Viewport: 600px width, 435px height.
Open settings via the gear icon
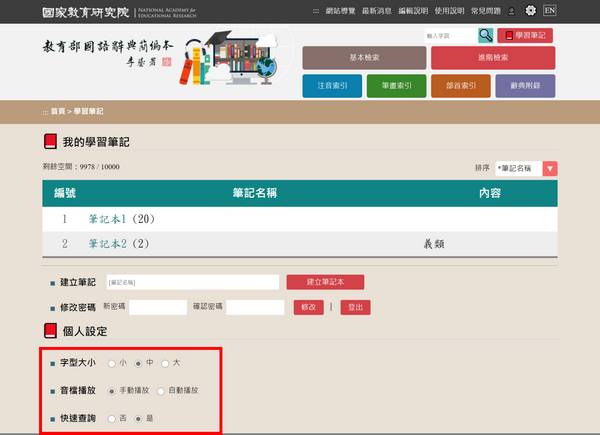[530, 10]
